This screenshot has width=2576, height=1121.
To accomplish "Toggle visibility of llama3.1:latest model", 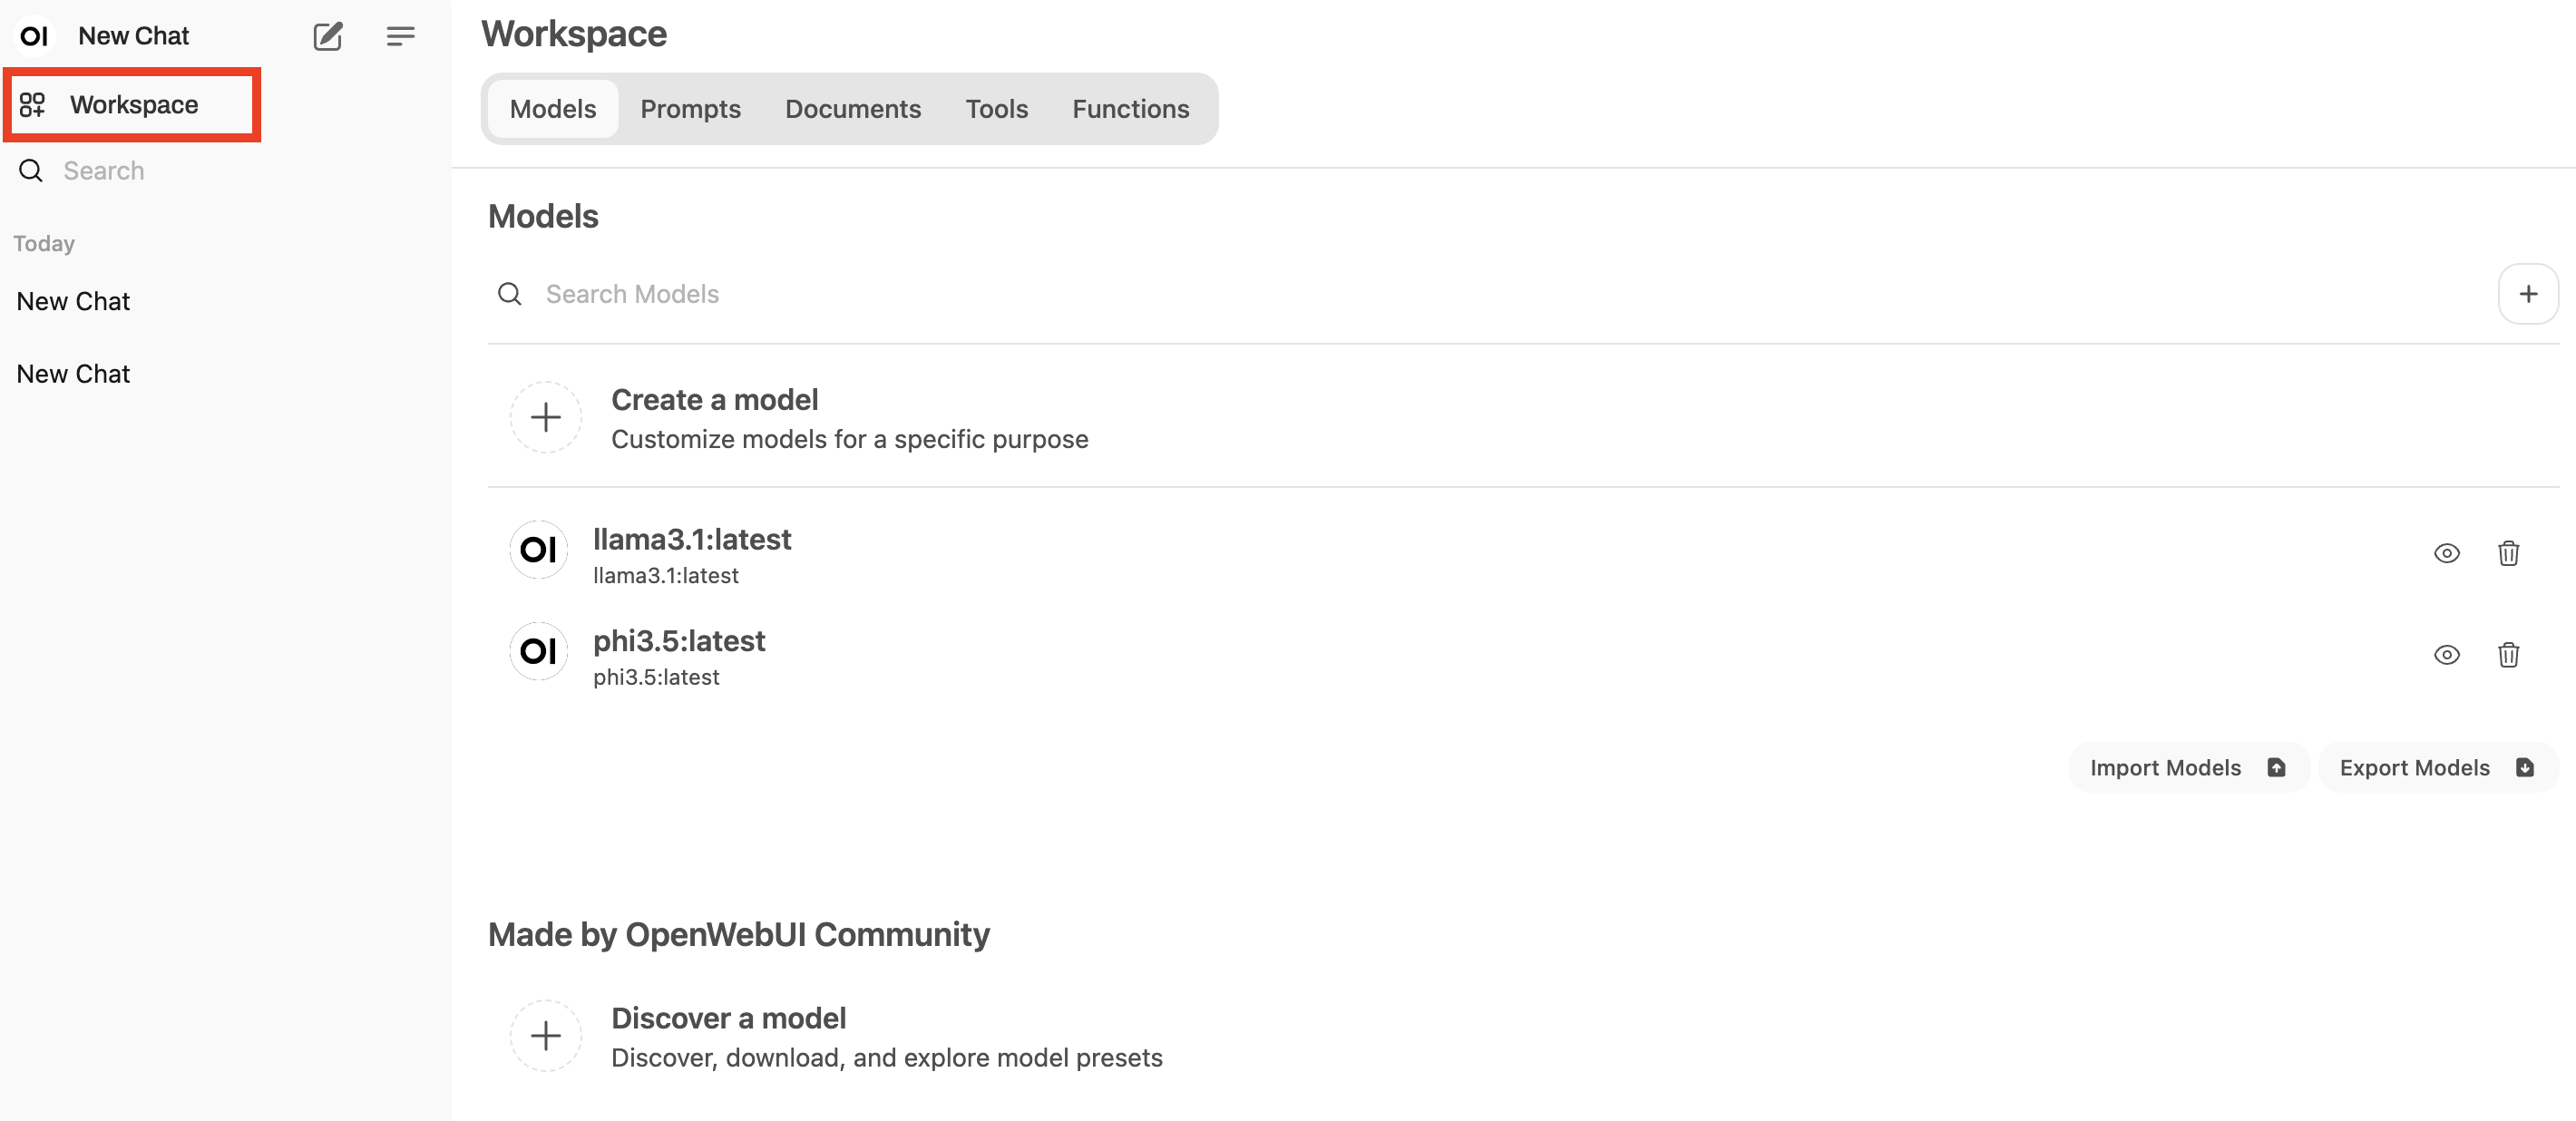I will tap(2446, 553).
